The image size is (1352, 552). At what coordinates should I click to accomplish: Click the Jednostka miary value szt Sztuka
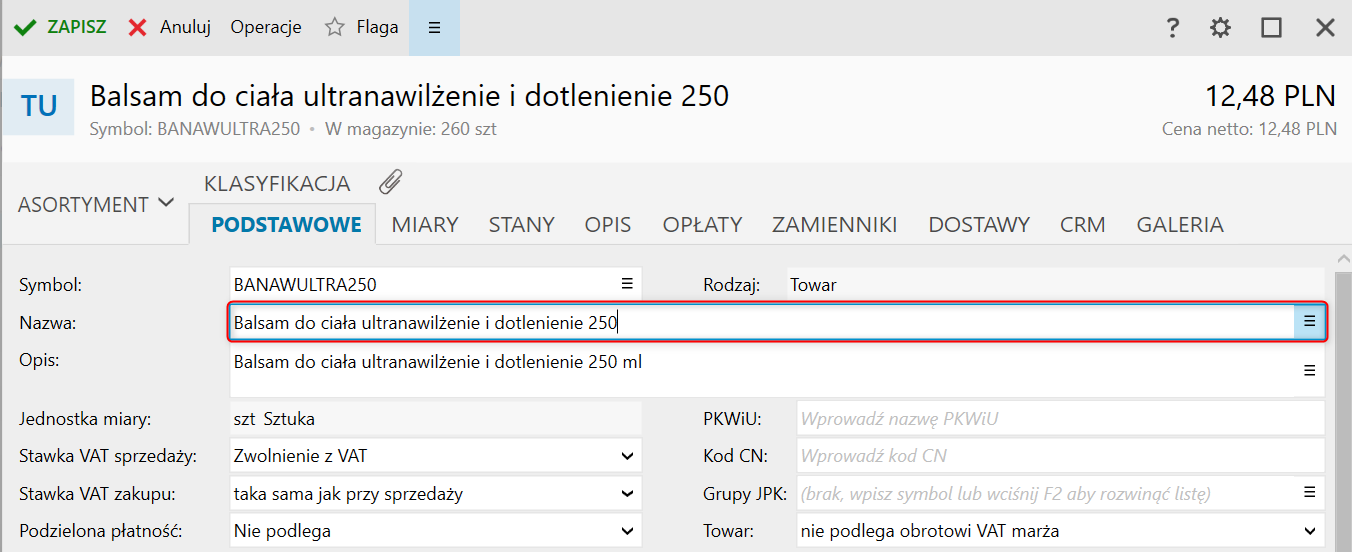[435, 419]
